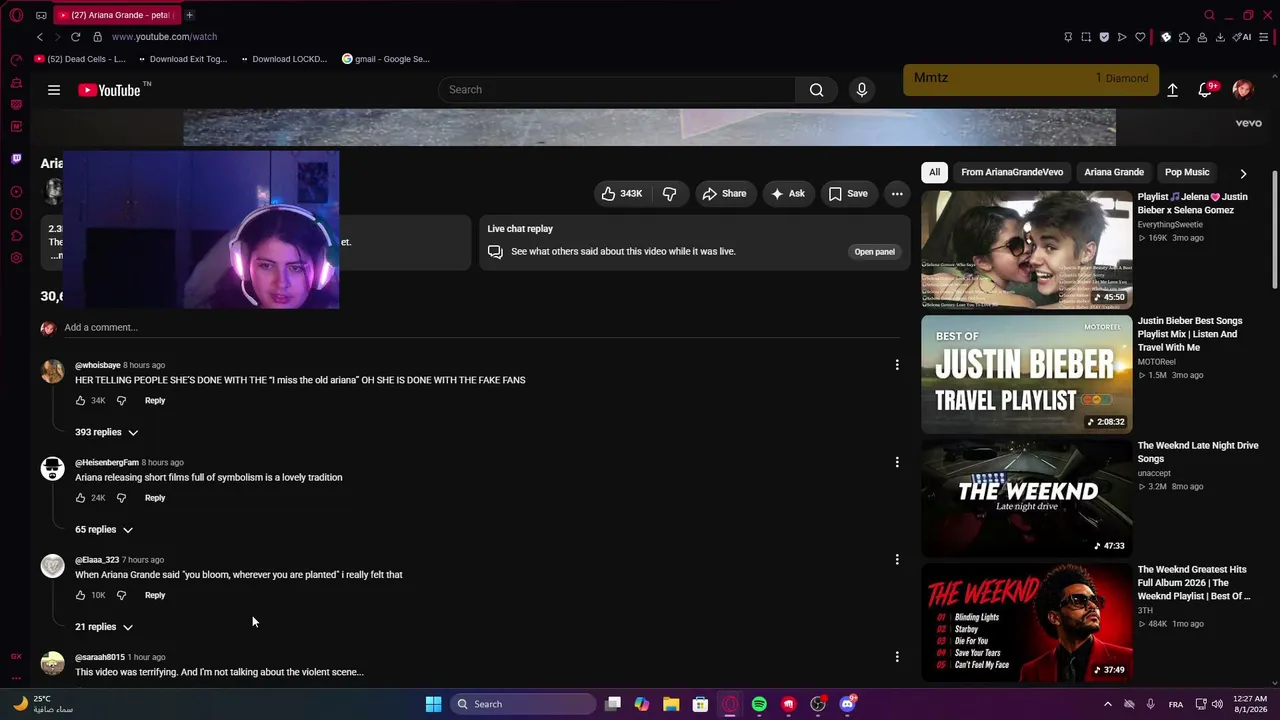Open YouTube notifications bell

[x=1206, y=90]
